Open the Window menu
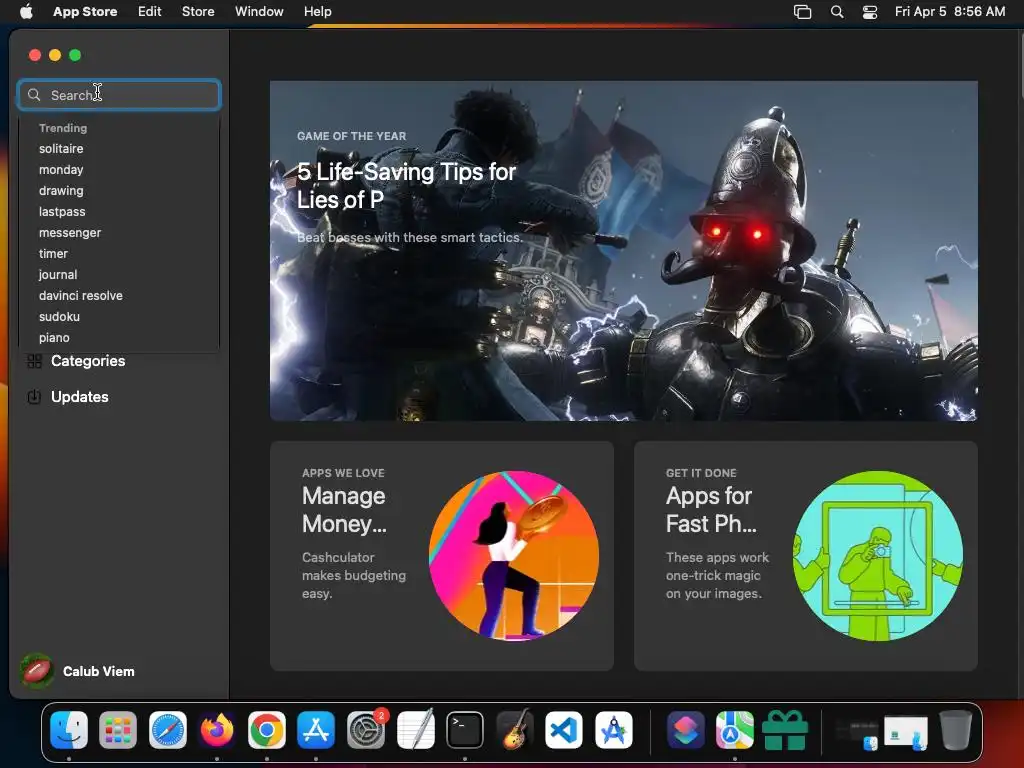 (x=259, y=11)
